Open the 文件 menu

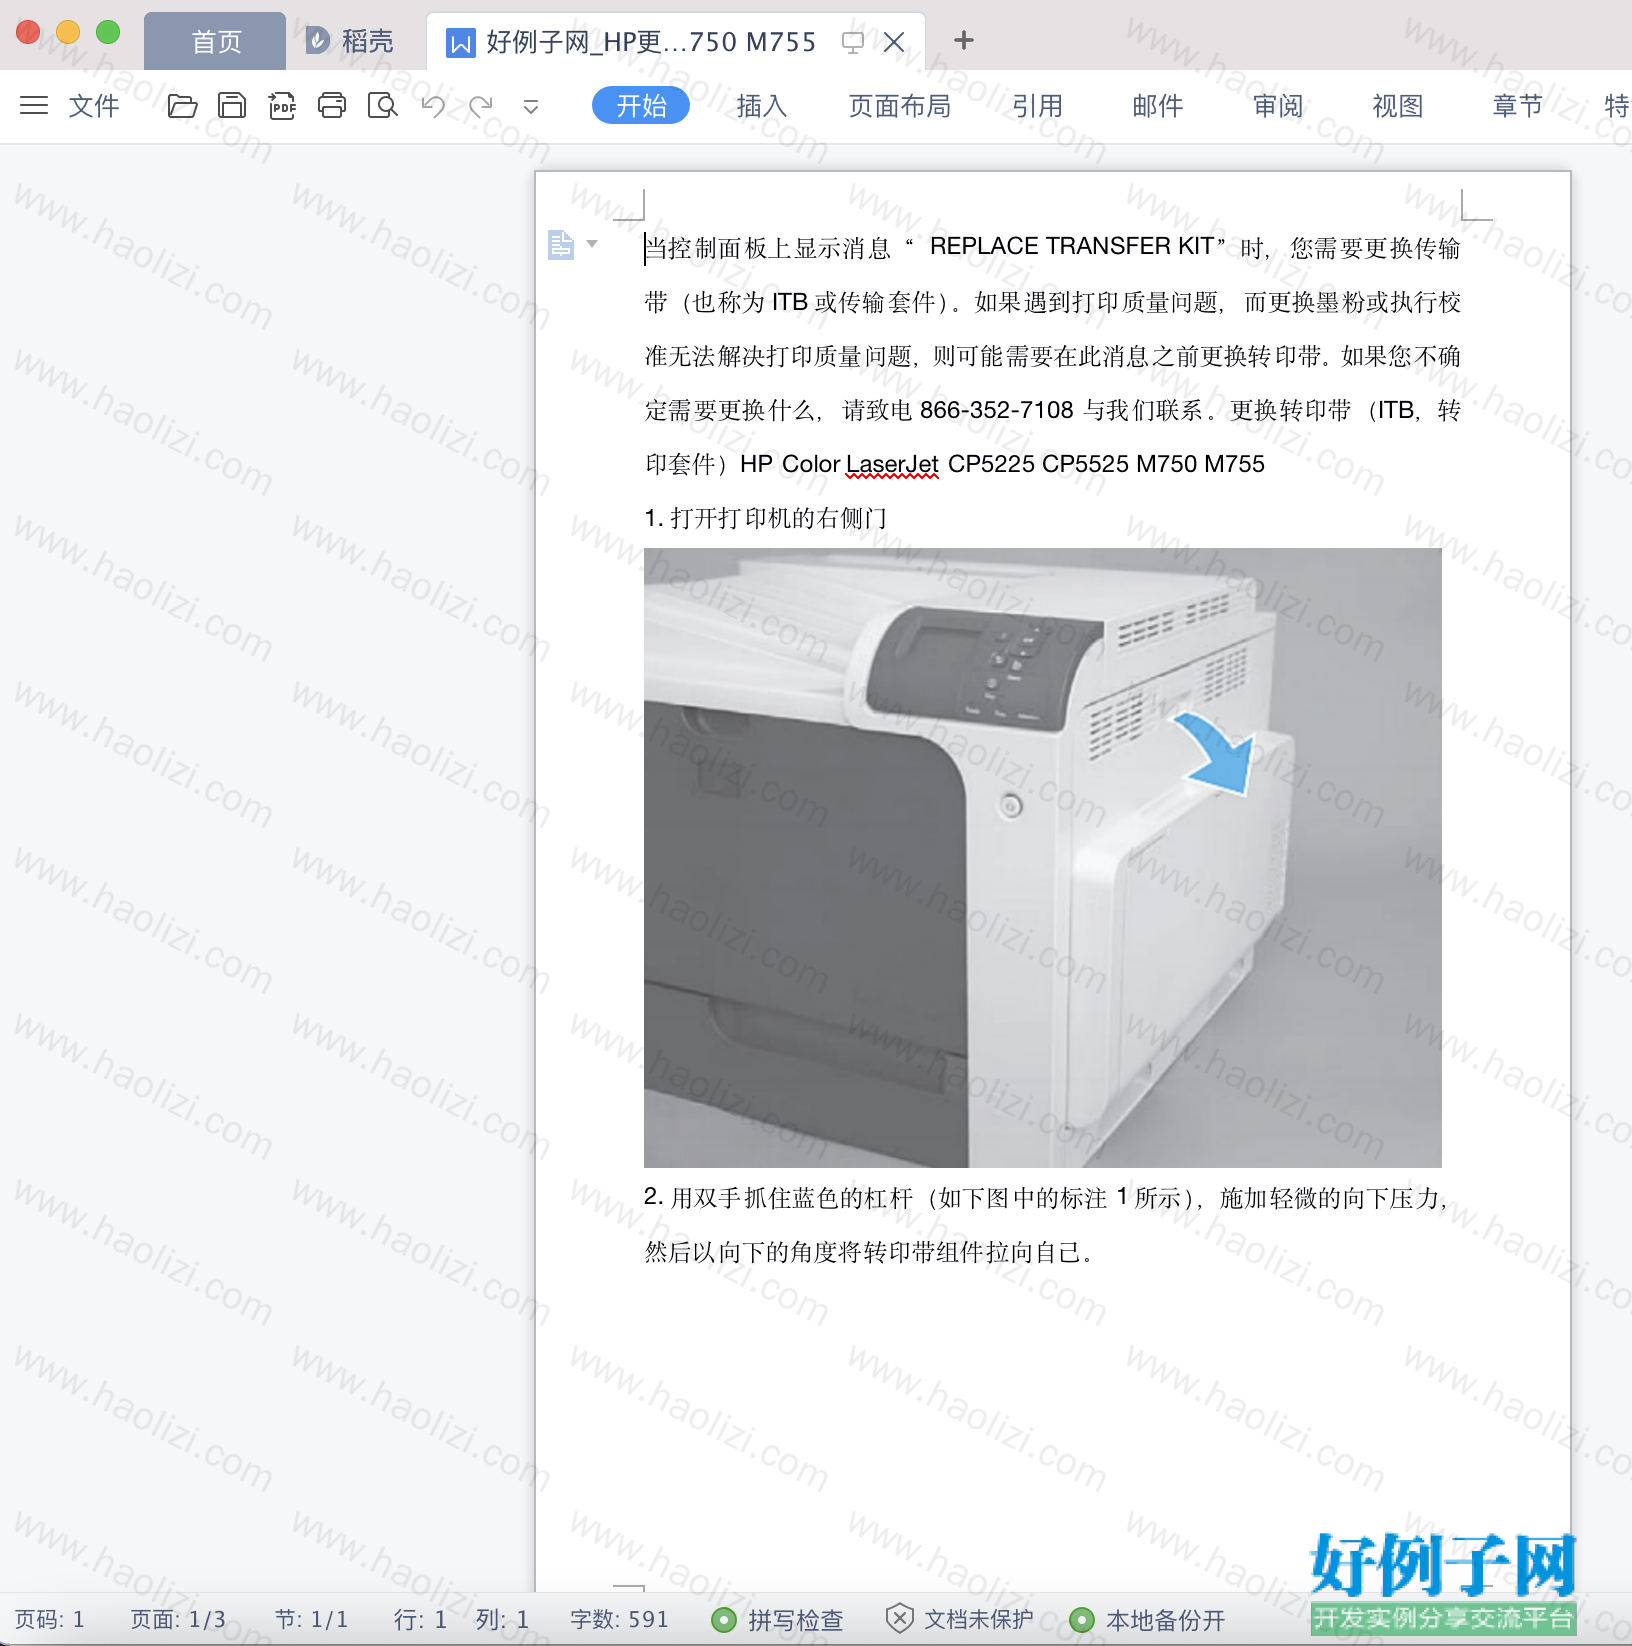(x=94, y=105)
